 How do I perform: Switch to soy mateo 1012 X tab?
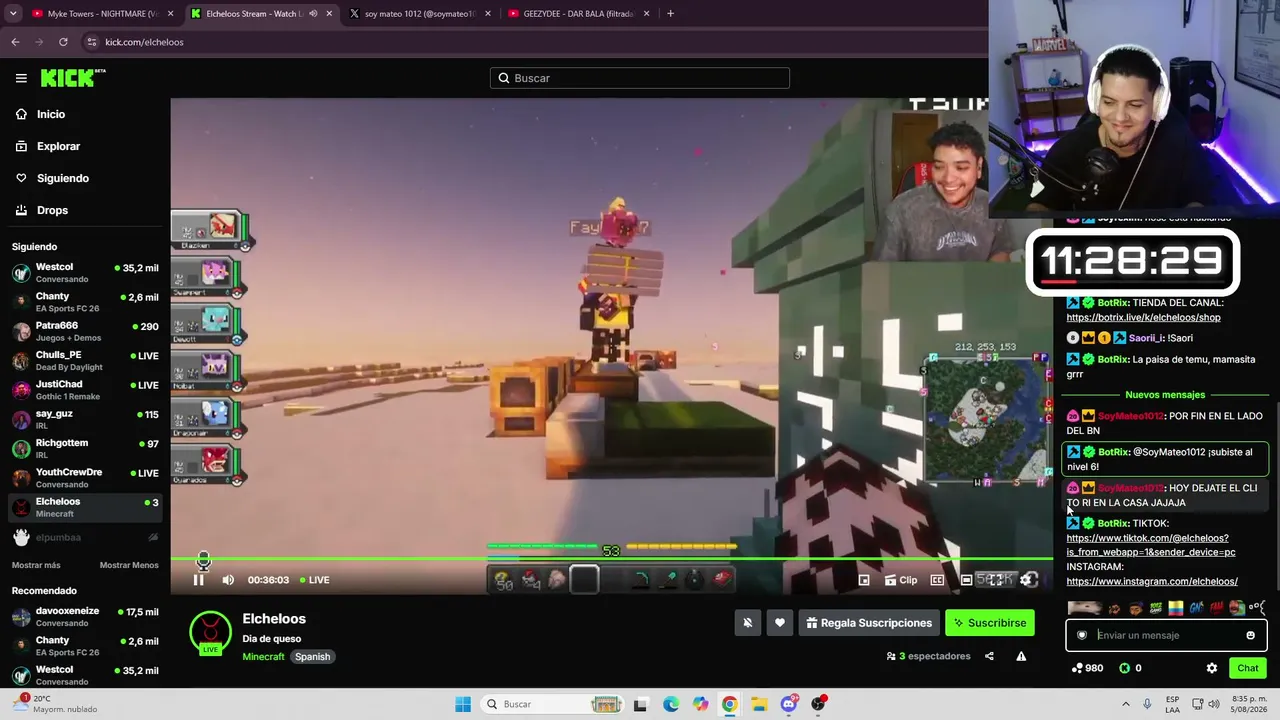point(420,14)
